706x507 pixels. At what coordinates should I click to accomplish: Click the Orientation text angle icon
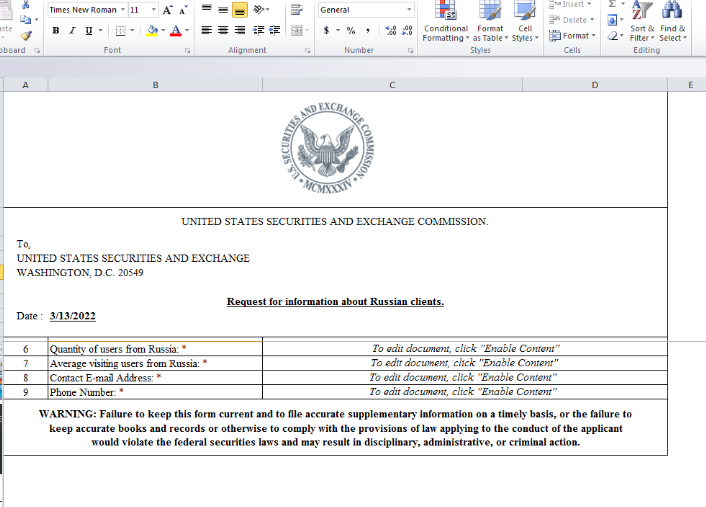[258, 9]
